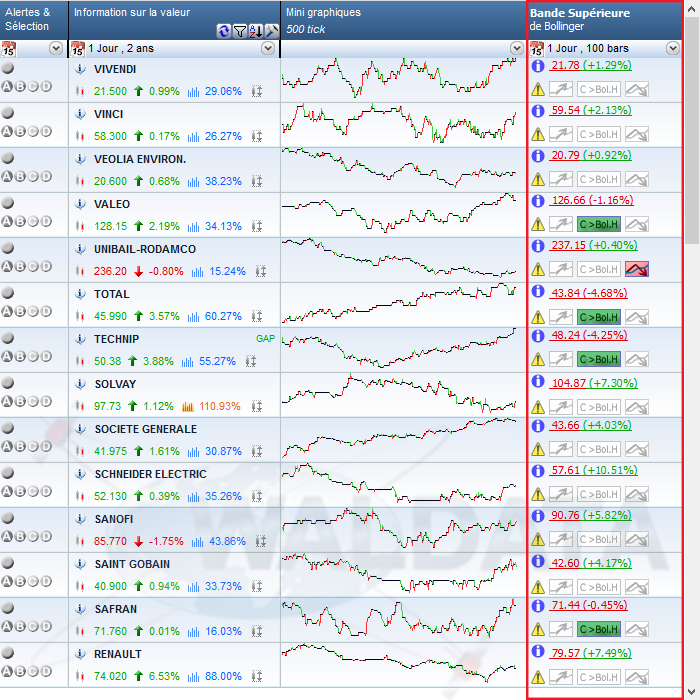Open the SAFRAN mini chart

[x=400, y=618]
